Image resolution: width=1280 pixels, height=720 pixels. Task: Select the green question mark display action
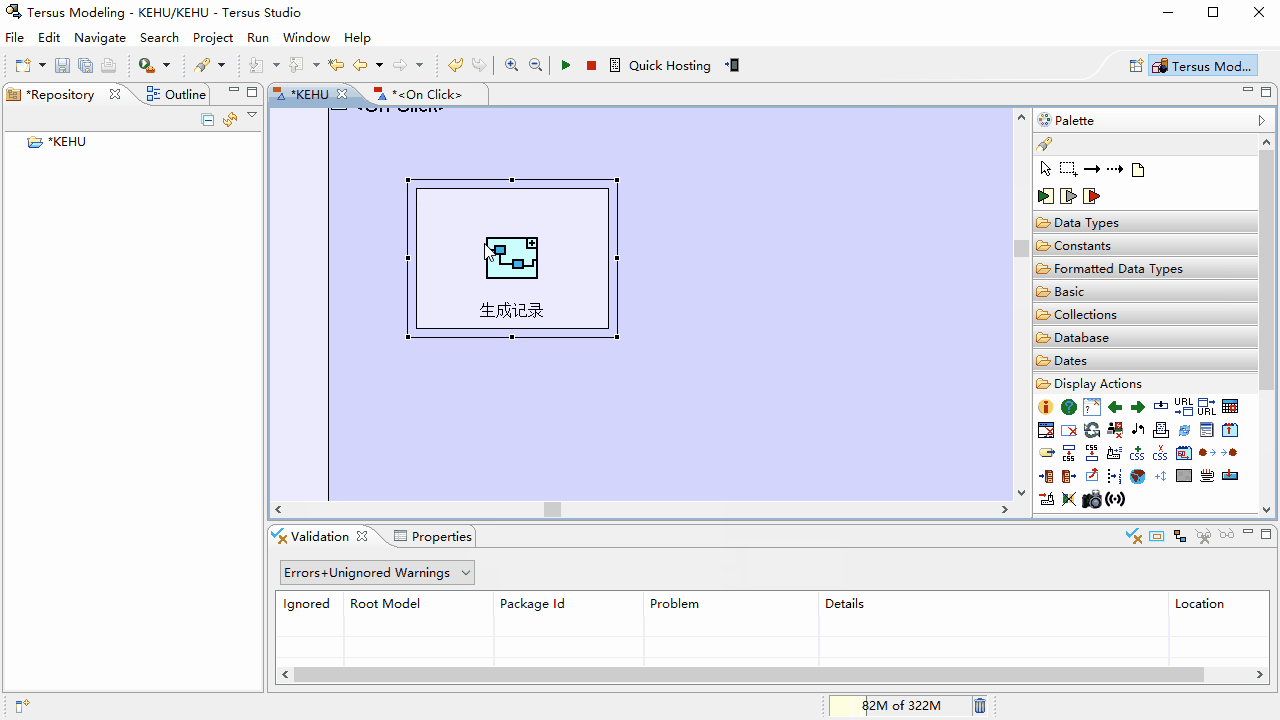pyautogui.click(x=1068, y=407)
